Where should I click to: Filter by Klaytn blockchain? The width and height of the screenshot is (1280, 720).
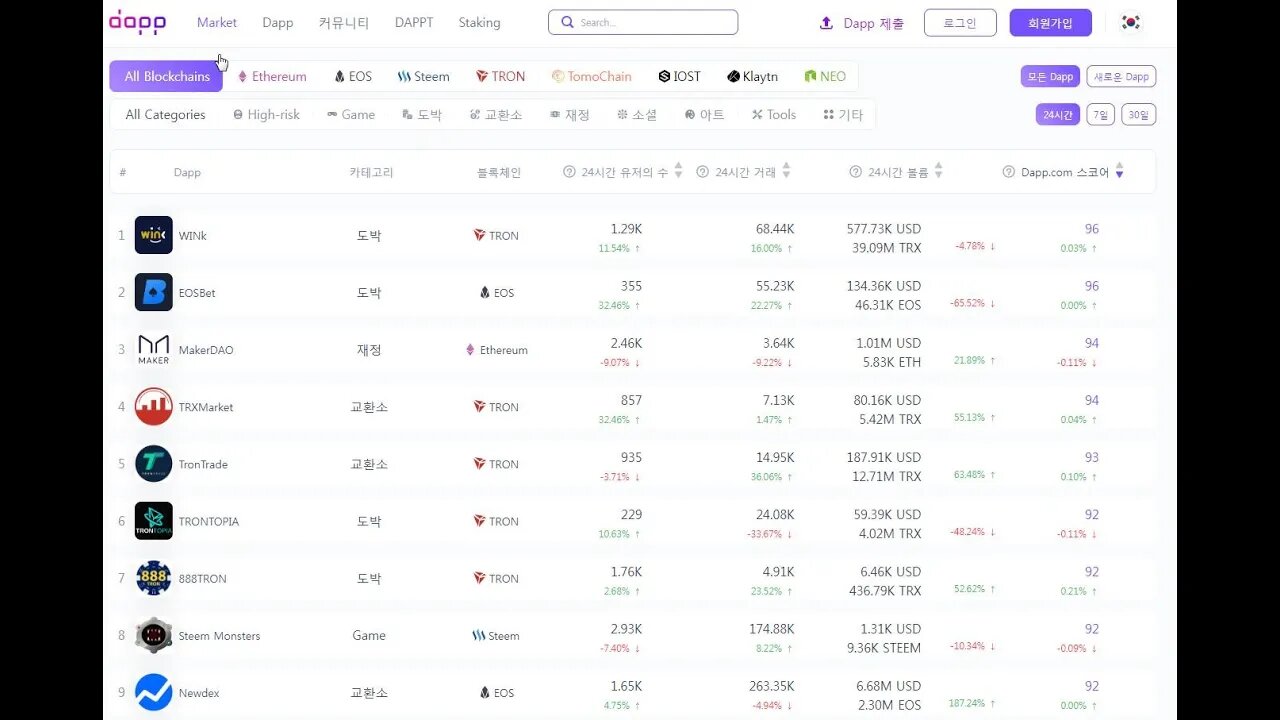pyautogui.click(x=753, y=76)
